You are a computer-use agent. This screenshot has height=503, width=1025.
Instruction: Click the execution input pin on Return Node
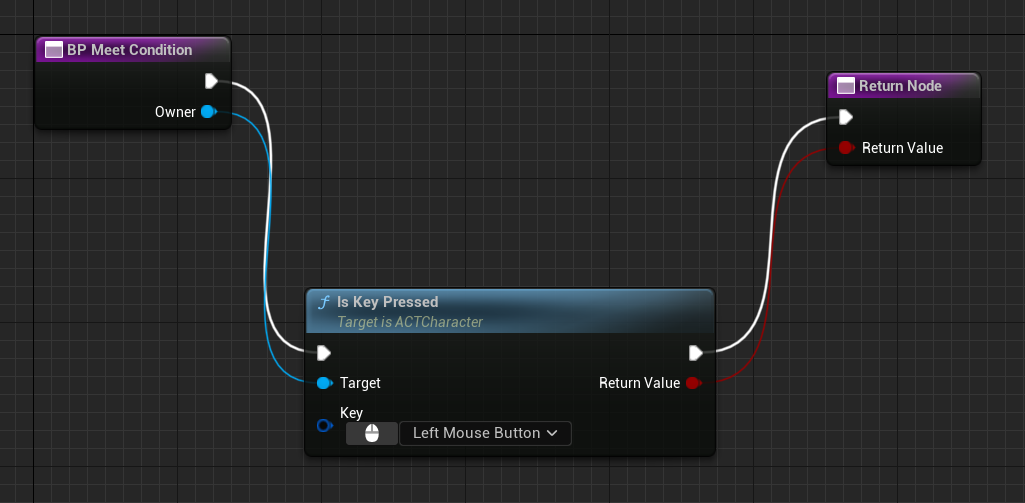coord(845,117)
